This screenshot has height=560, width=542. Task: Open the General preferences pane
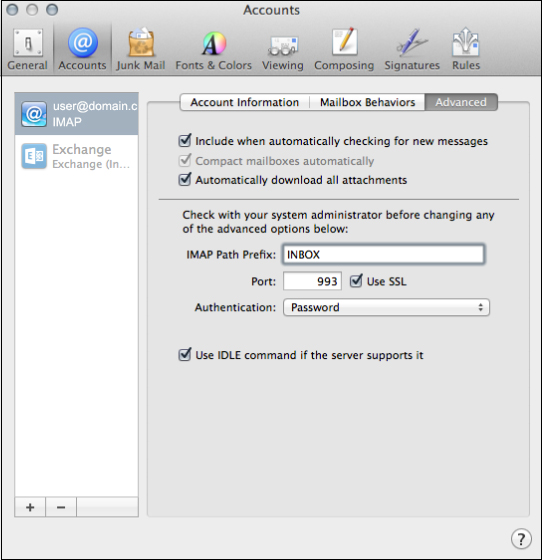click(x=27, y=49)
